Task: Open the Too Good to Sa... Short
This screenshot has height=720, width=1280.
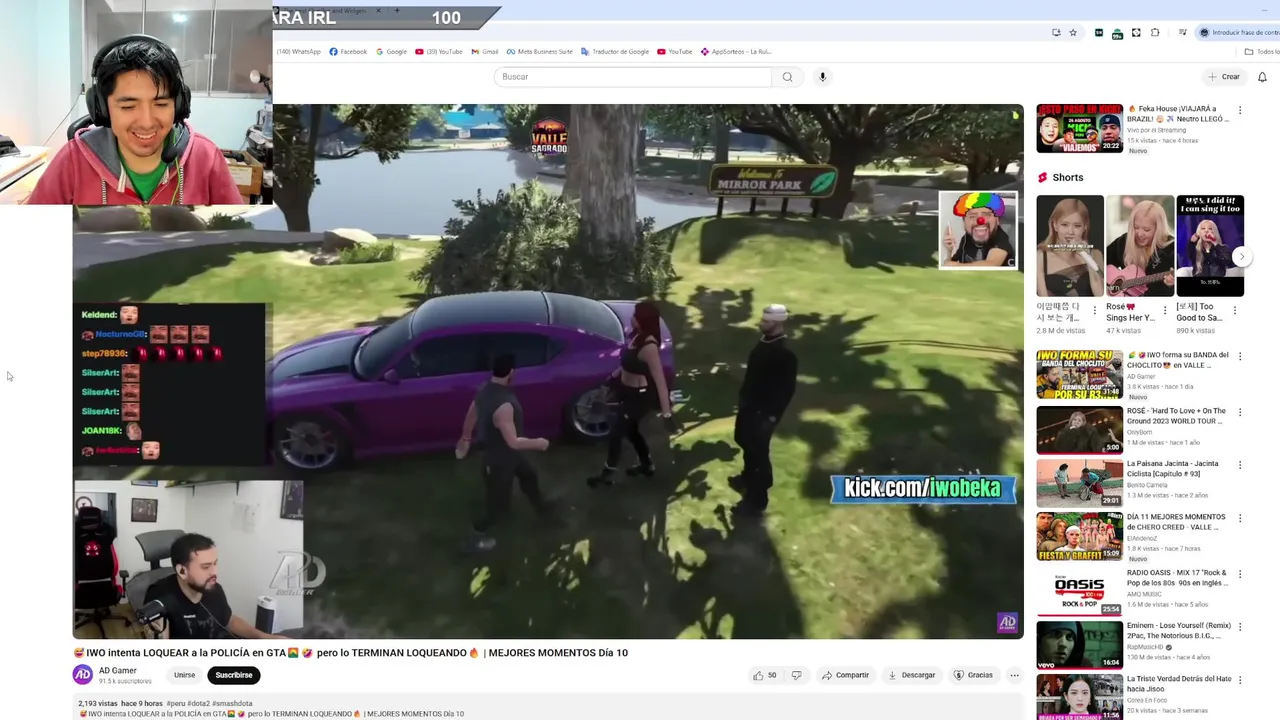Action: coord(1210,246)
